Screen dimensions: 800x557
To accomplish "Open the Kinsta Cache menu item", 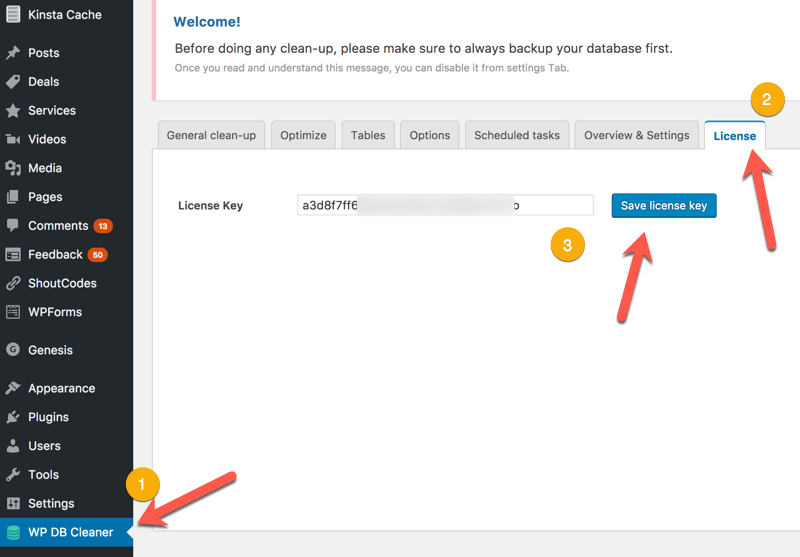I will pos(65,15).
